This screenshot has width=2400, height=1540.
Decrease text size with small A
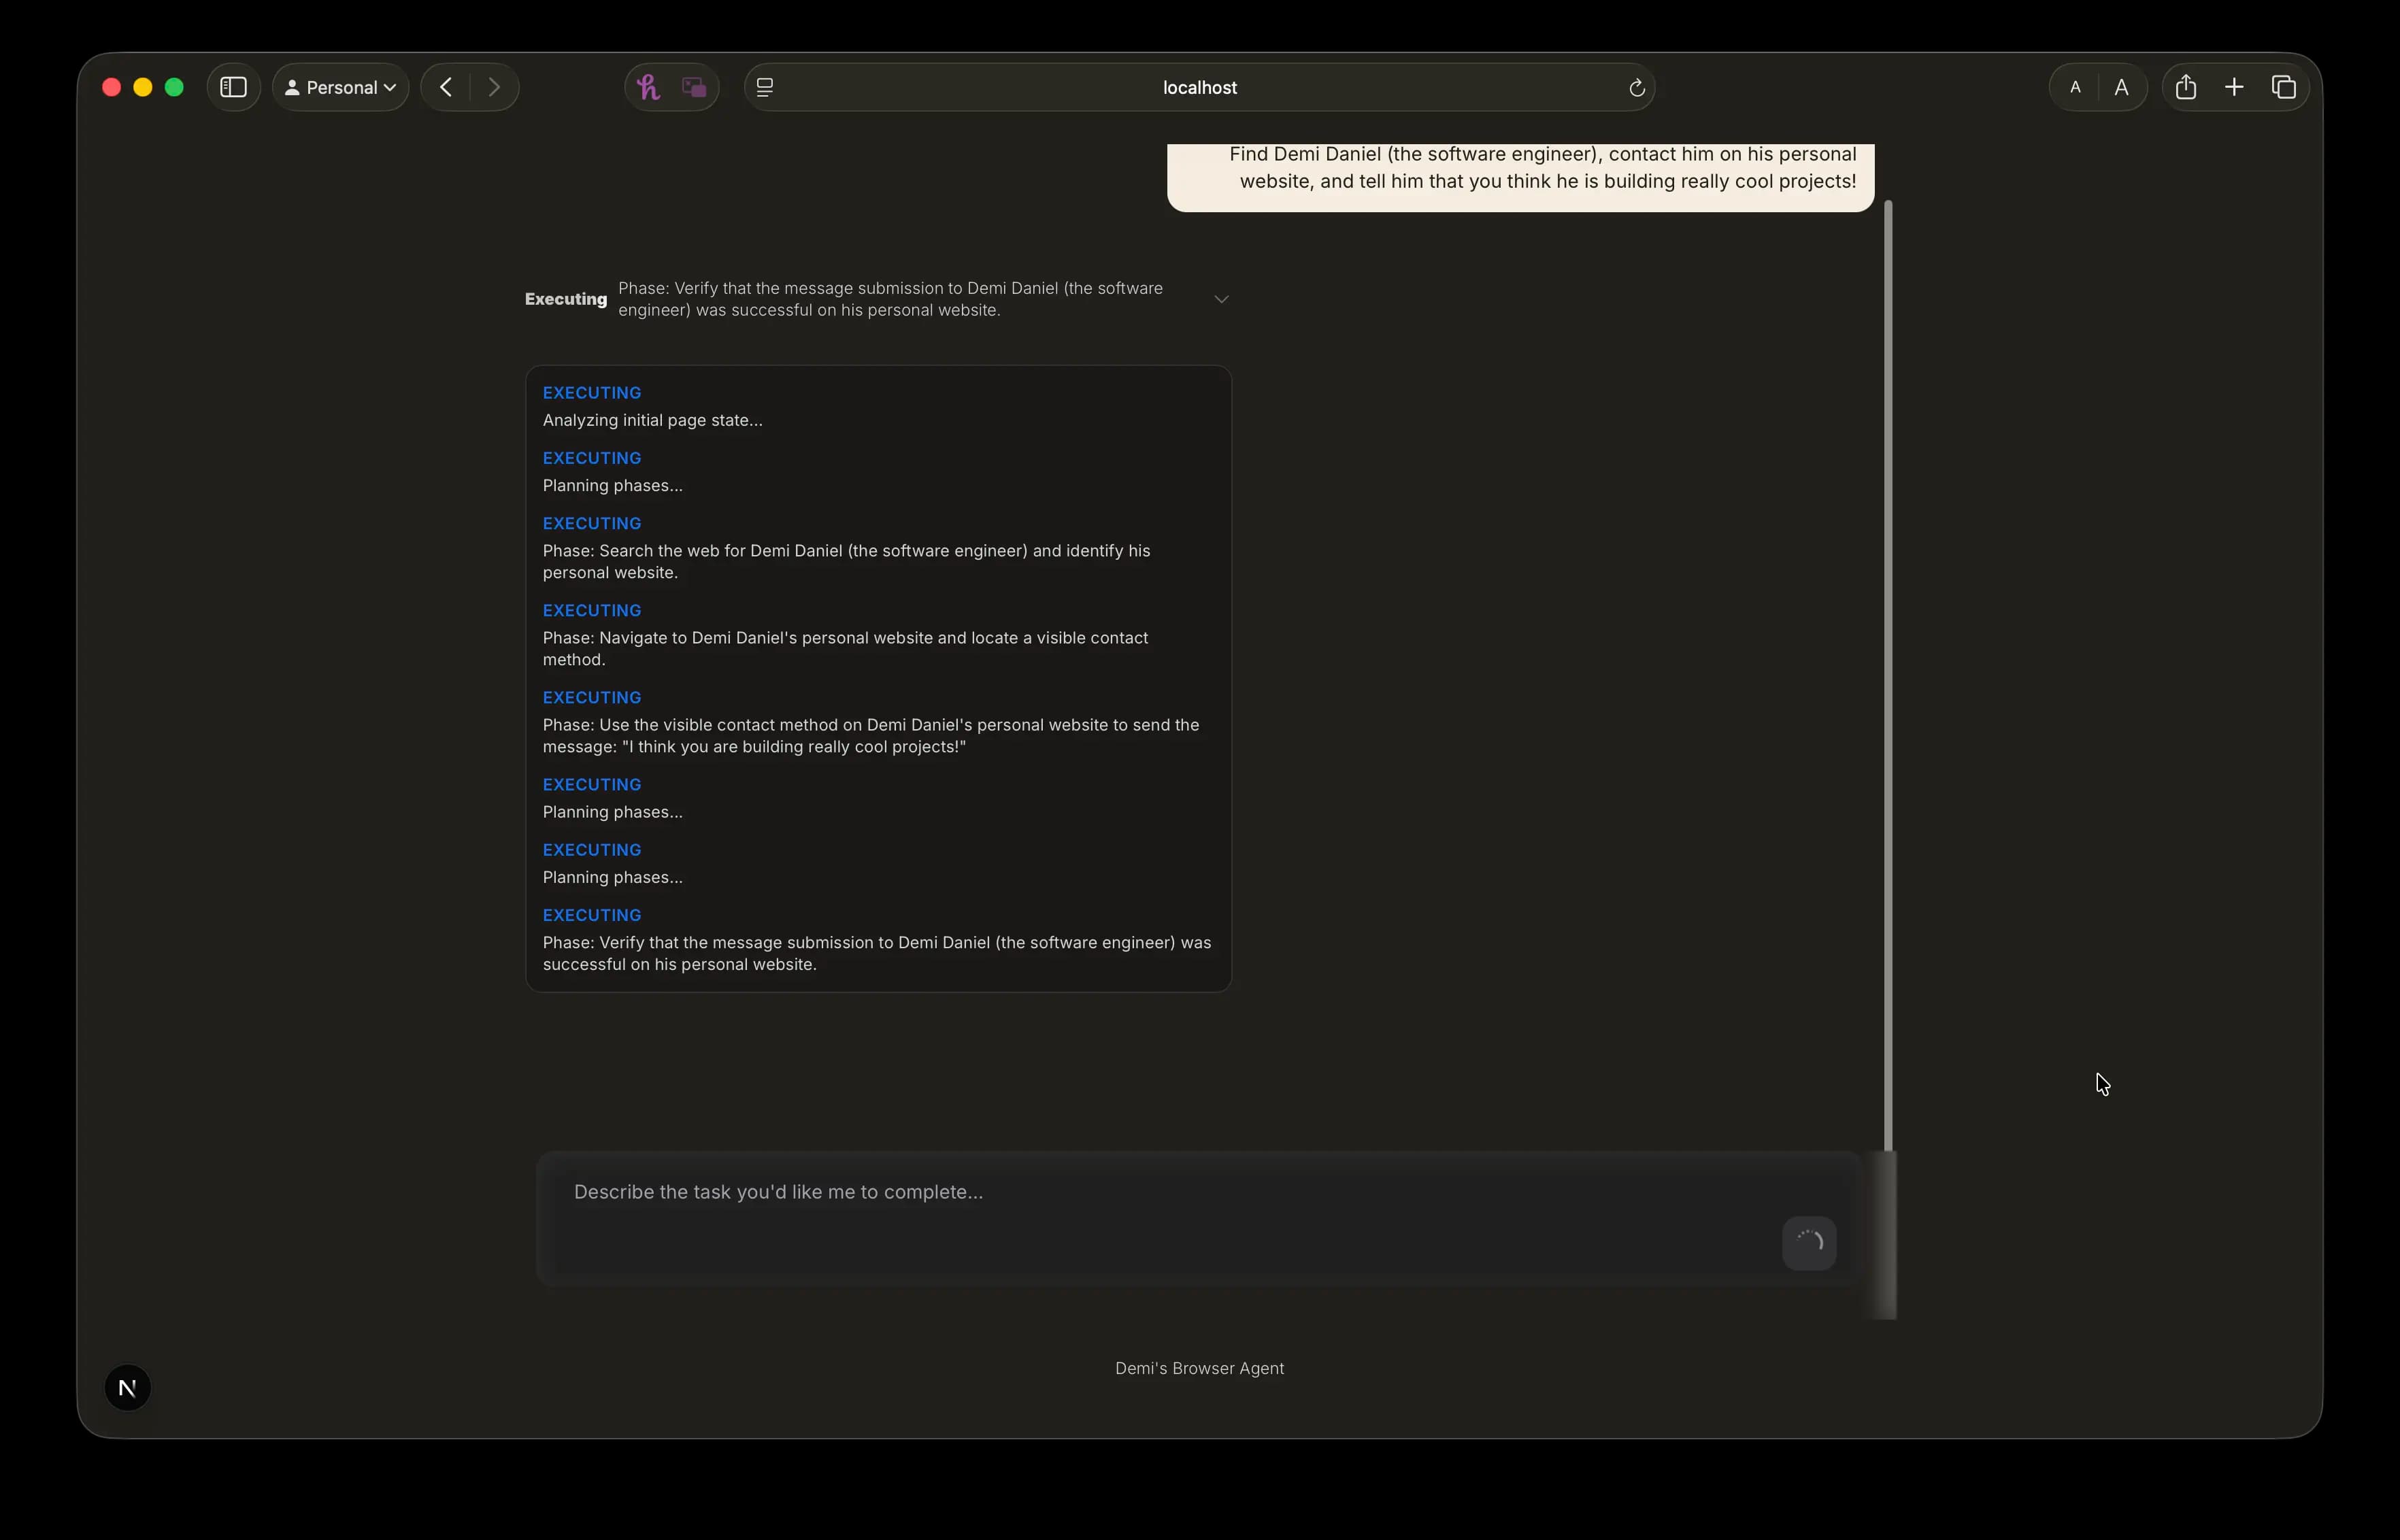(x=2075, y=87)
